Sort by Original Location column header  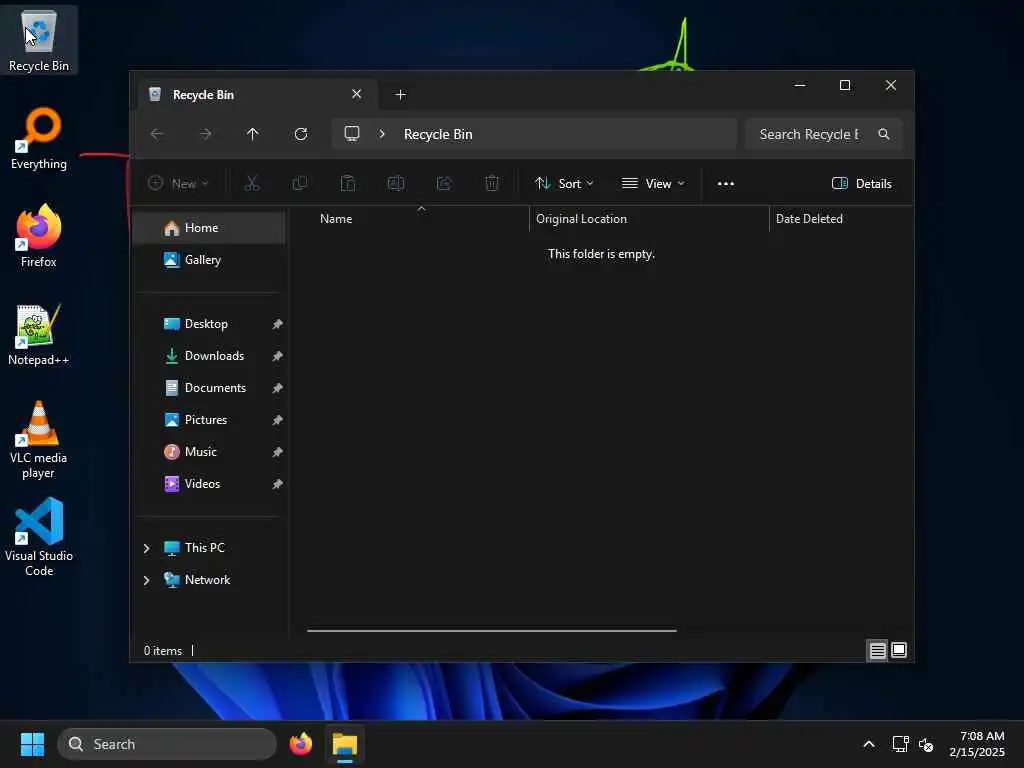[x=649, y=219]
